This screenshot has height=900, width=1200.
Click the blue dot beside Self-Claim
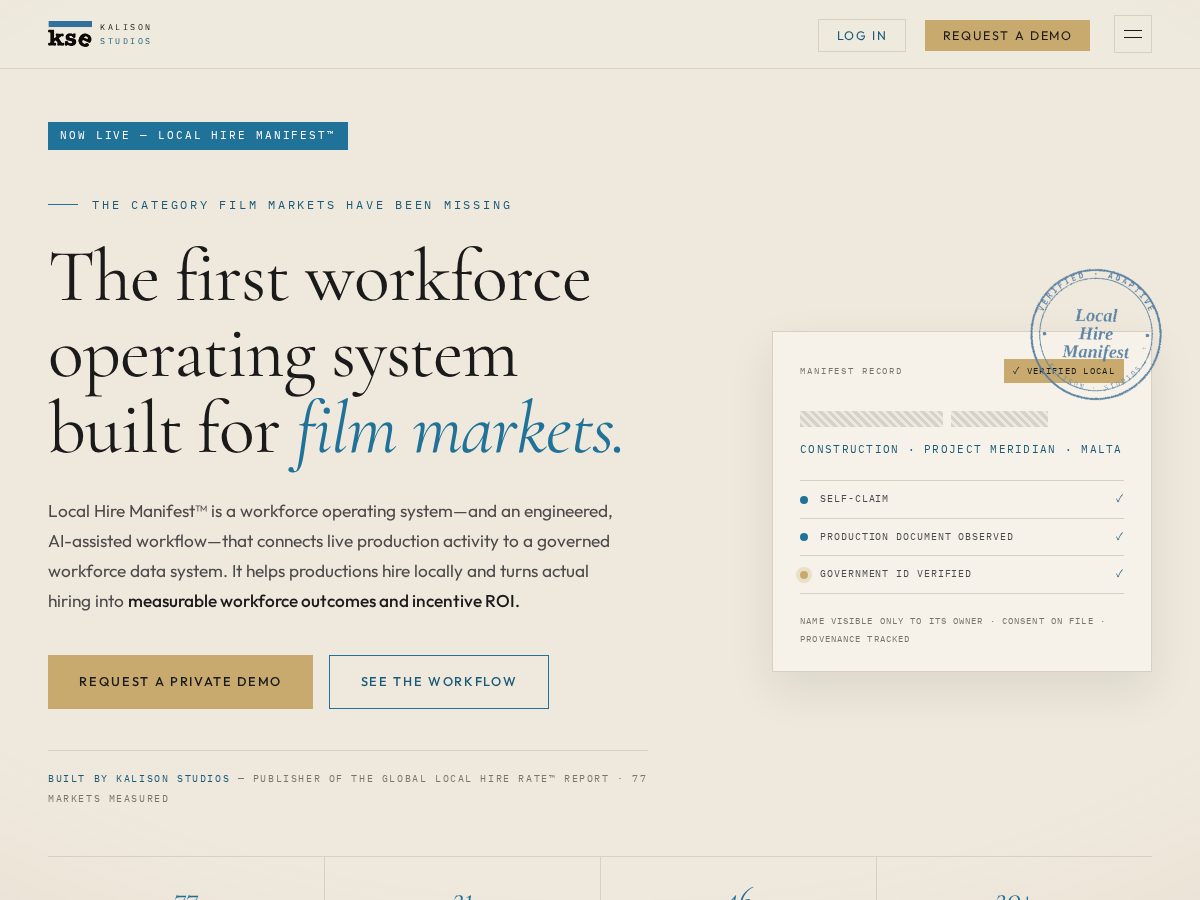pos(804,499)
